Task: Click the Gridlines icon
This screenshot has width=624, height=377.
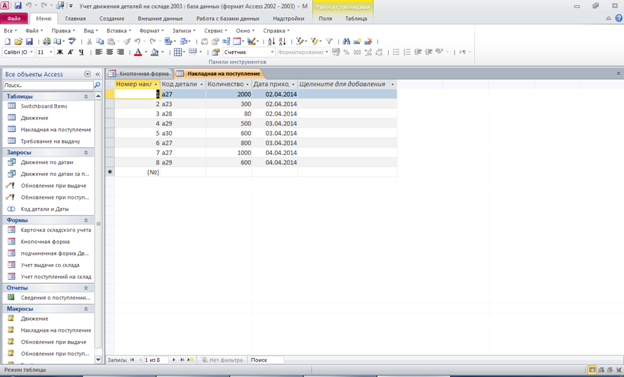Action: [x=178, y=52]
